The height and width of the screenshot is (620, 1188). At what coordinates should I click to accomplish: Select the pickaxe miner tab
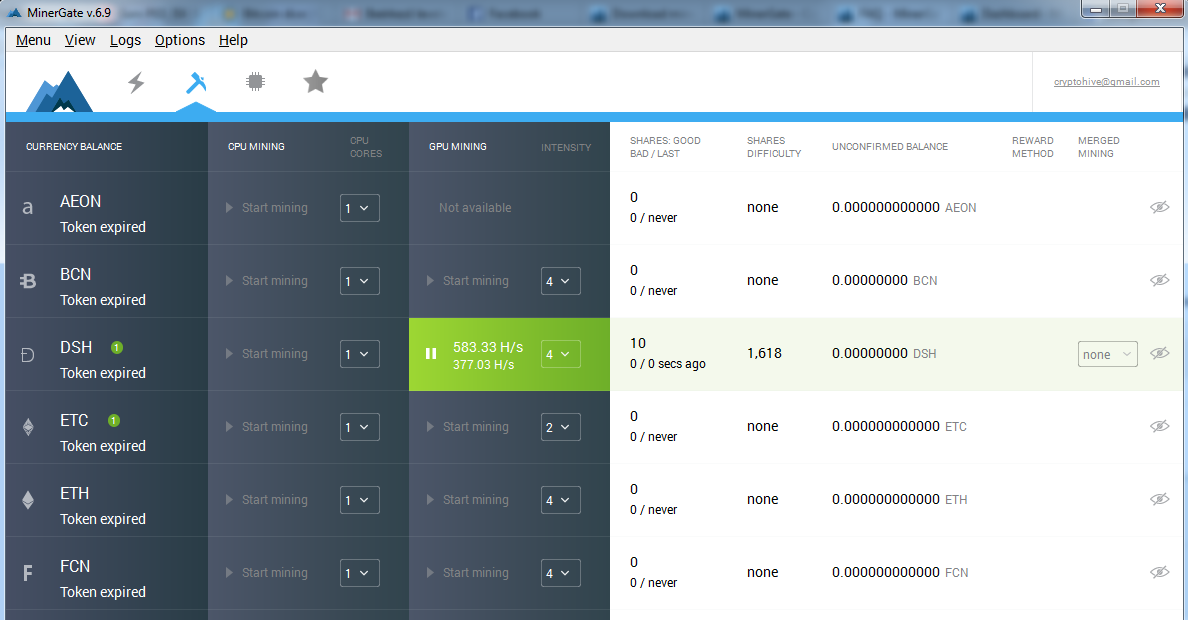pos(196,82)
